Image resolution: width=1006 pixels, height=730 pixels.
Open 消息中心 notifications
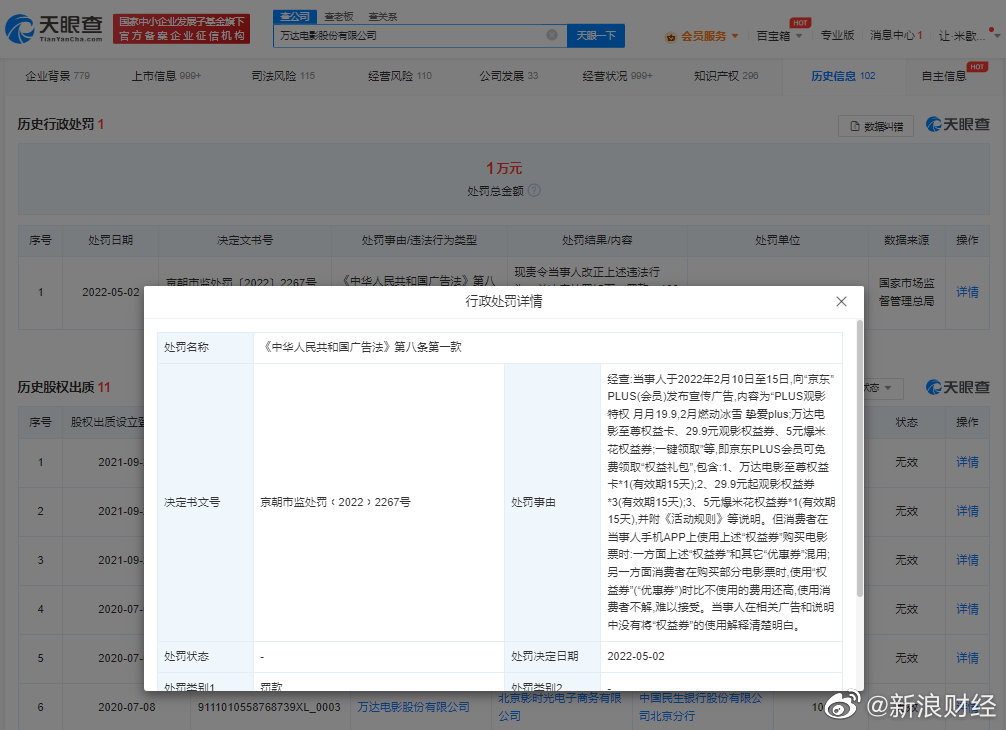[x=896, y=35]
